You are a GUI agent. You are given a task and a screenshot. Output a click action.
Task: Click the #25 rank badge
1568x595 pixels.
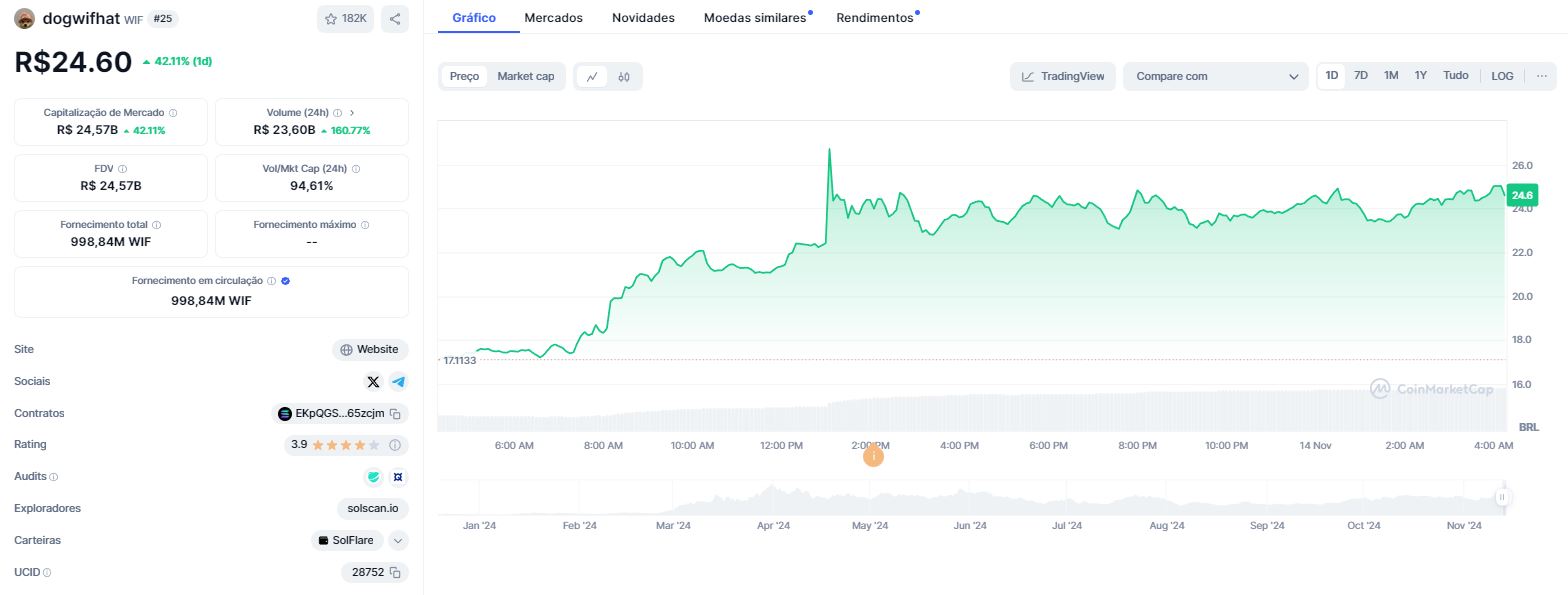coord(163,19)
